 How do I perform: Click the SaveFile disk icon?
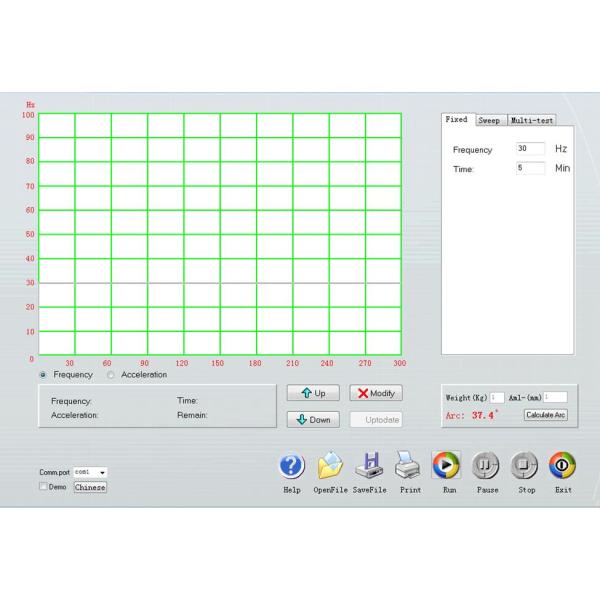[x=369, y=466]
